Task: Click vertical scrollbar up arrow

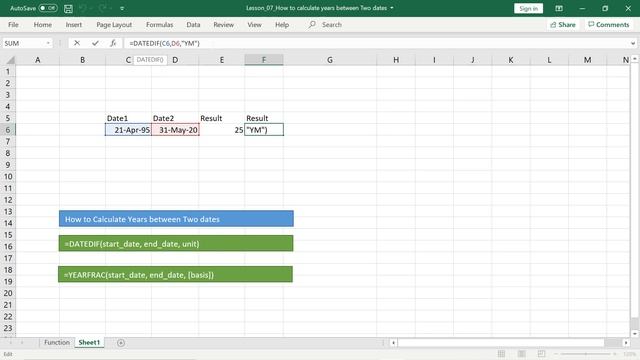Action: click(635, 59)
